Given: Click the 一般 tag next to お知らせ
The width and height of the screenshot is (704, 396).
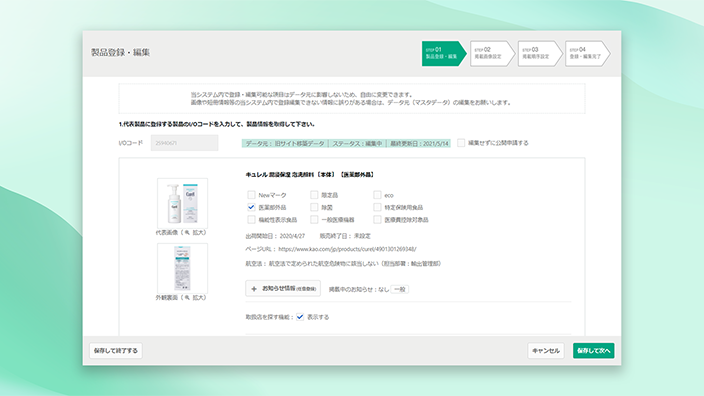Looking at the screenshot, I should 400,290.
